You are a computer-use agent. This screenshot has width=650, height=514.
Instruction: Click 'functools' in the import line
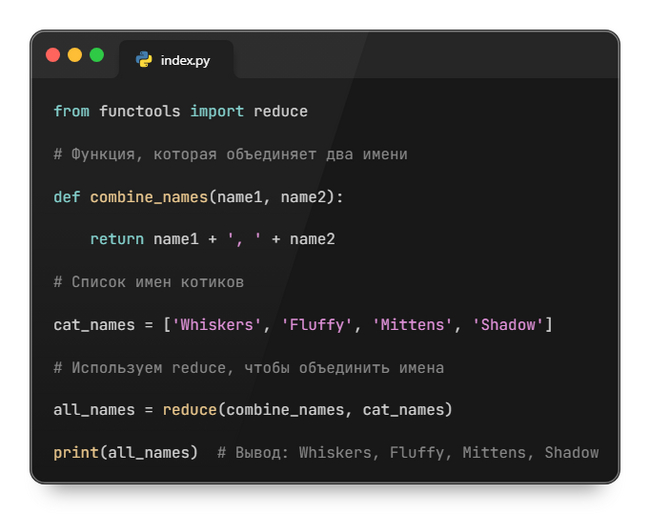140,111
